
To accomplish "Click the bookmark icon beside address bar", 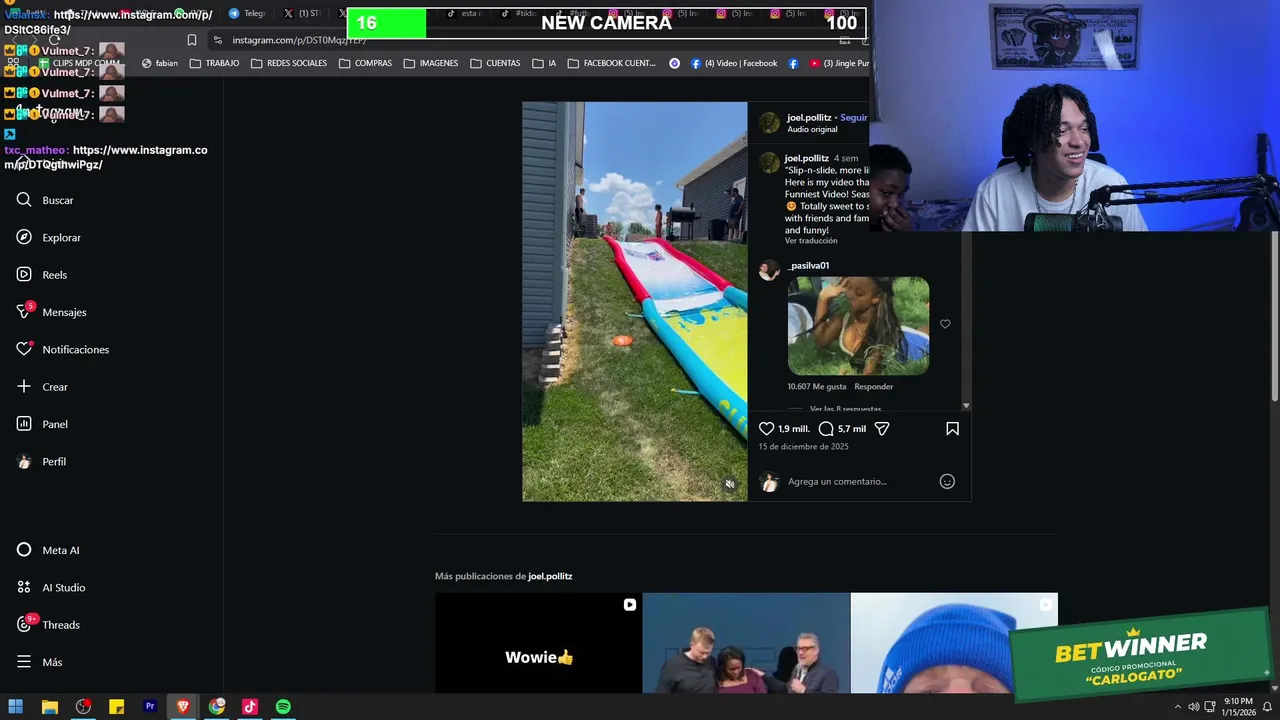I will point(192,40).
